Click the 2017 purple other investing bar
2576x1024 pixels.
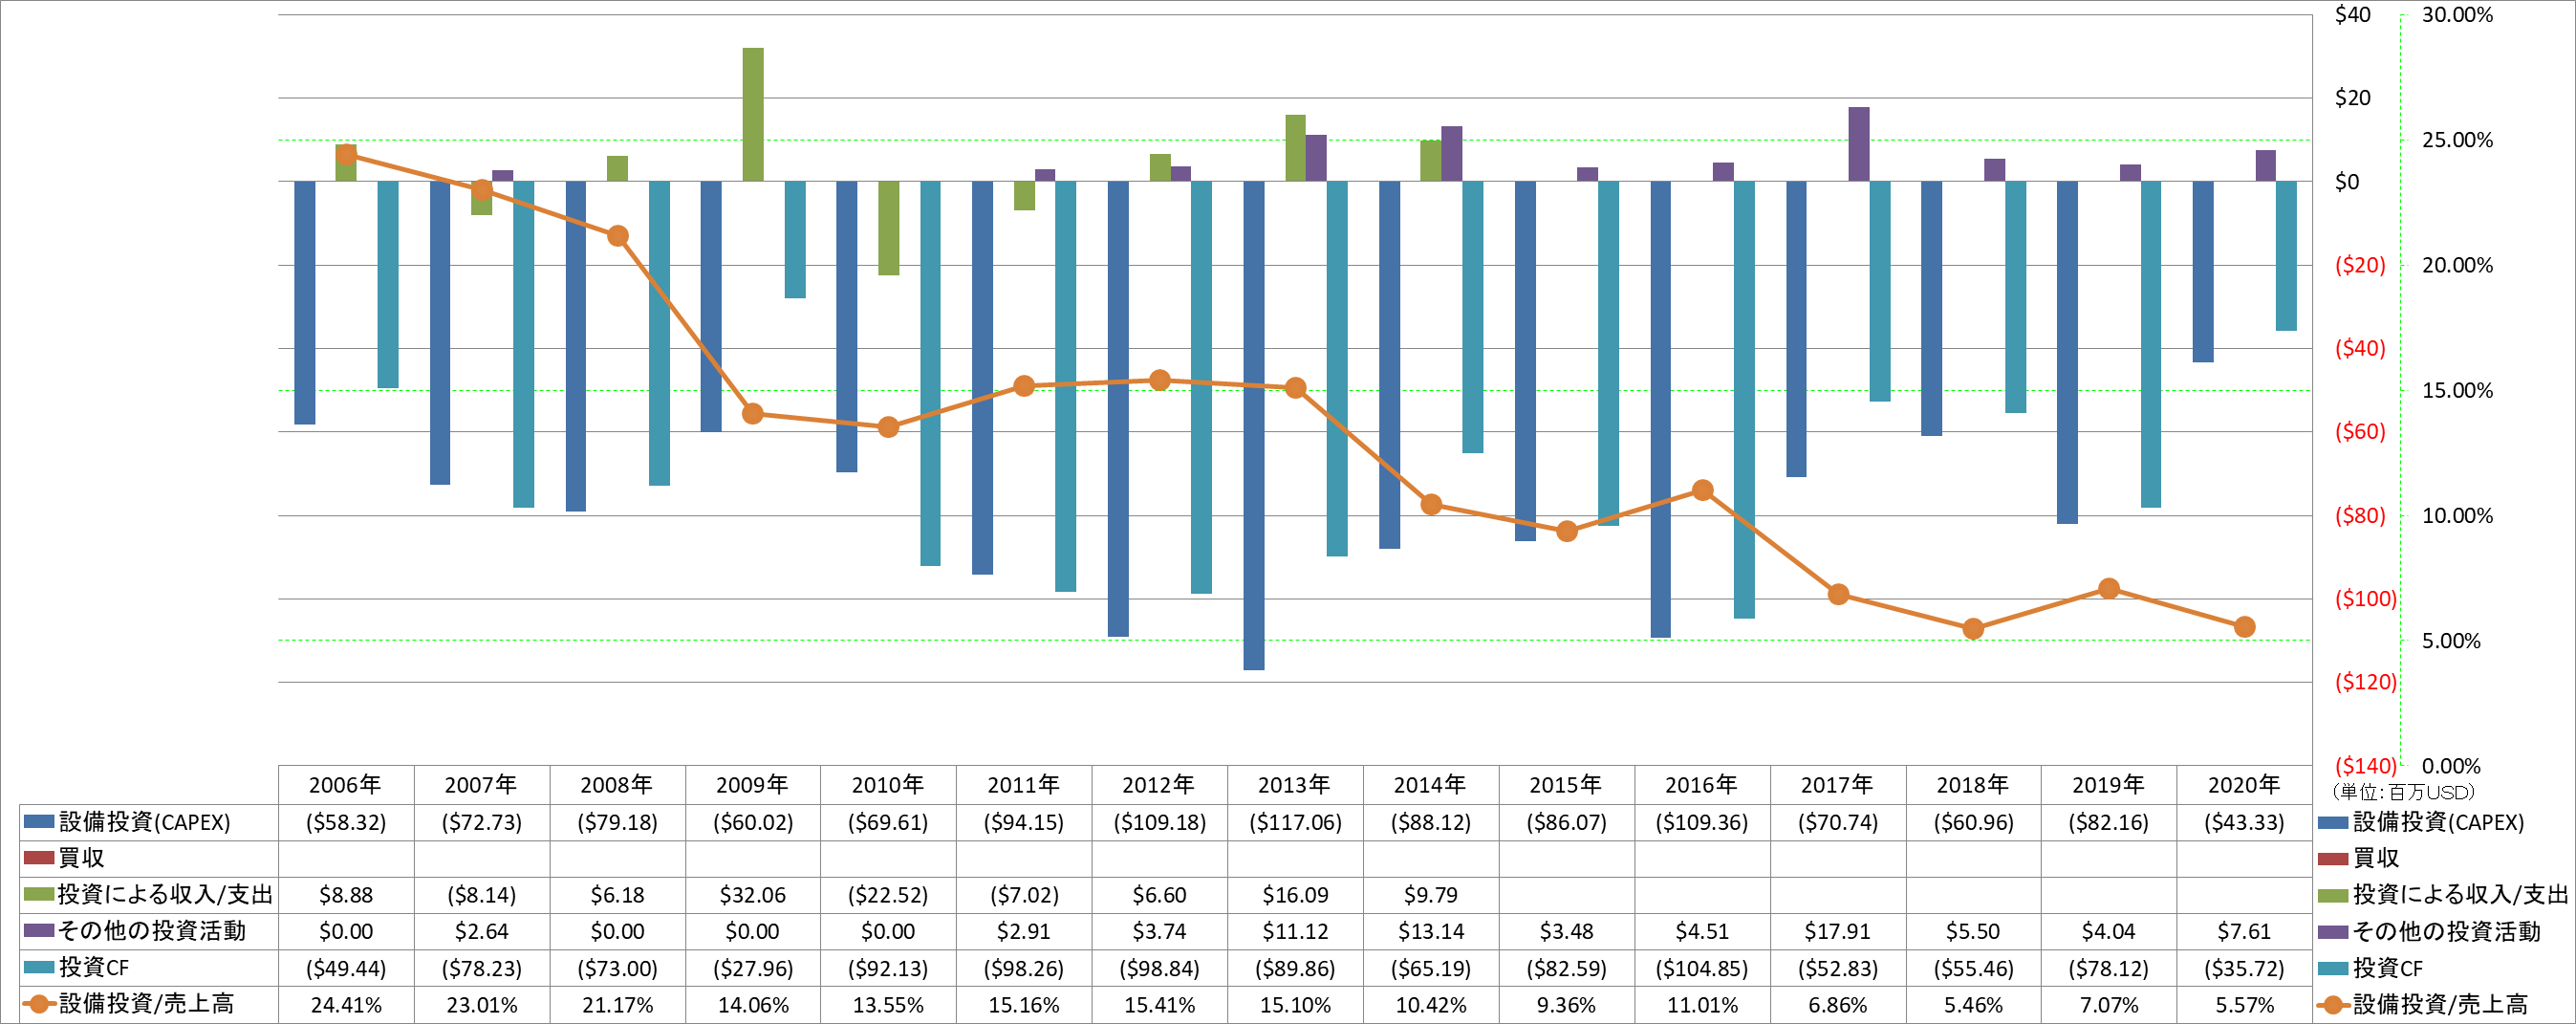point(1859,144)
